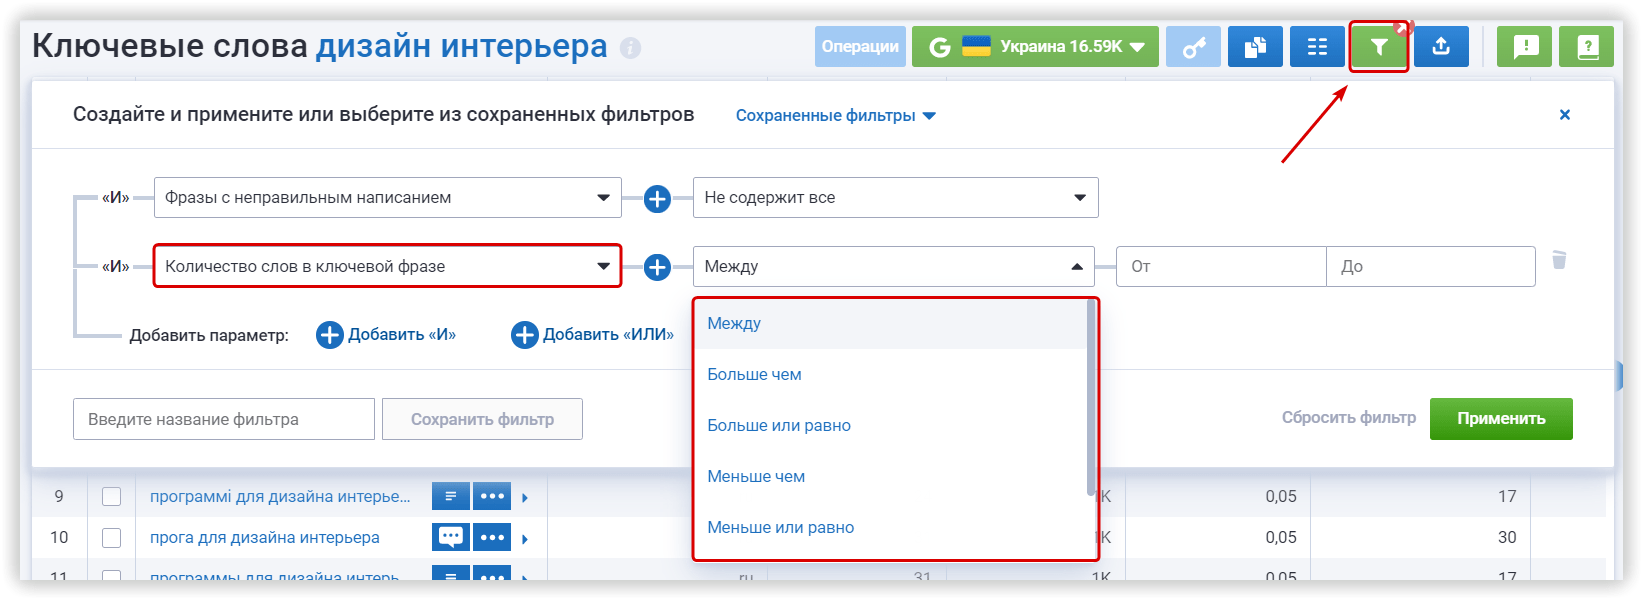
Task: Click the key icon toolbar button
Action: tap(1193, 47)
